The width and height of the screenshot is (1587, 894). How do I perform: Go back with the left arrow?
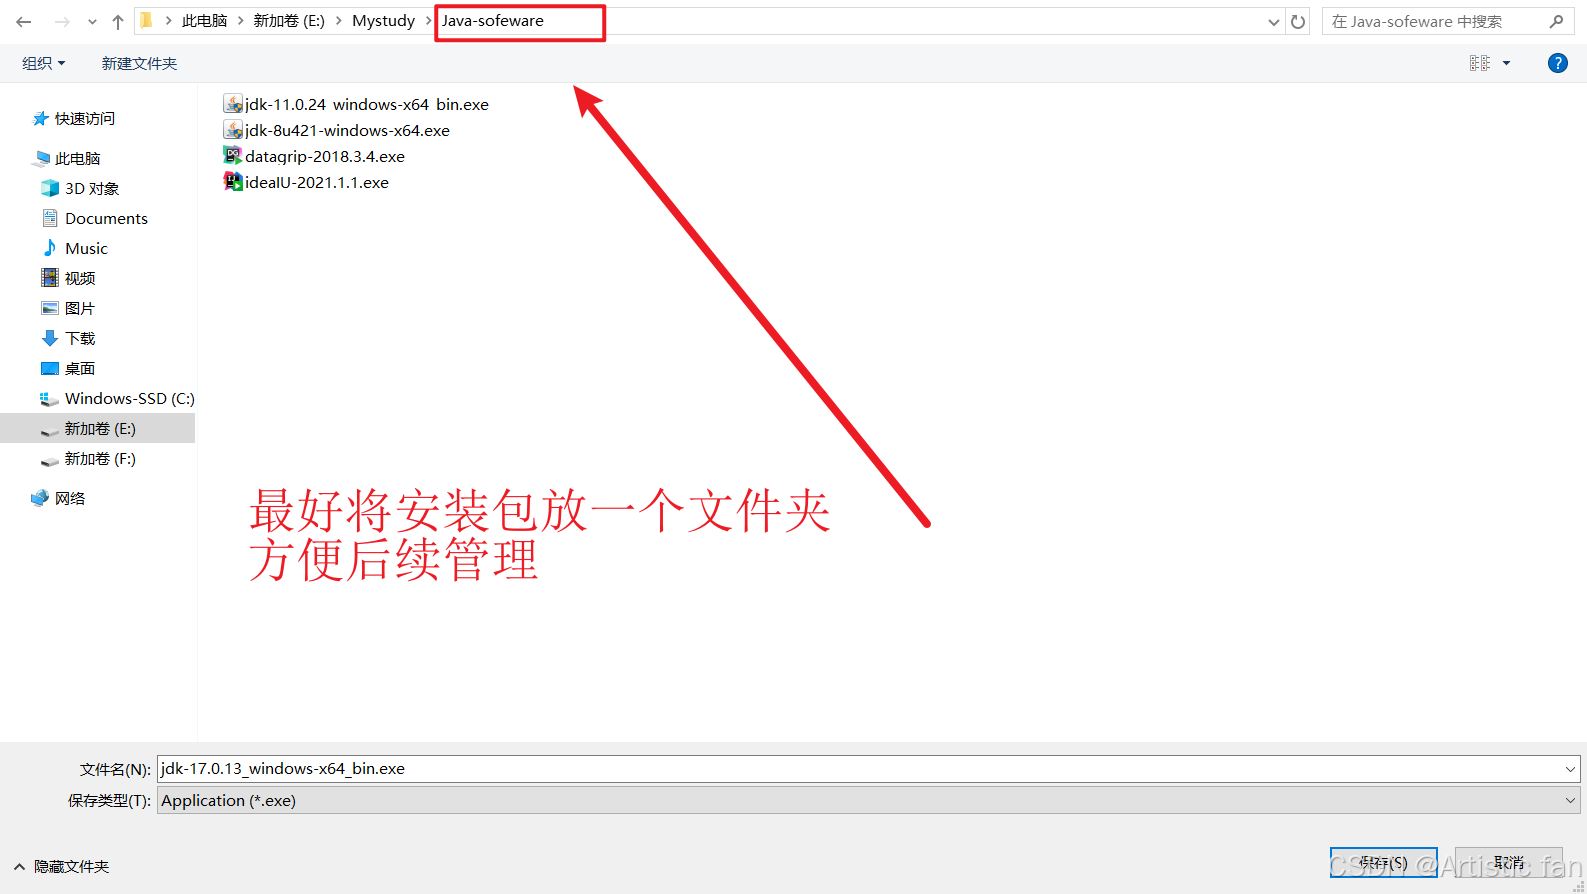coord(24,21)
